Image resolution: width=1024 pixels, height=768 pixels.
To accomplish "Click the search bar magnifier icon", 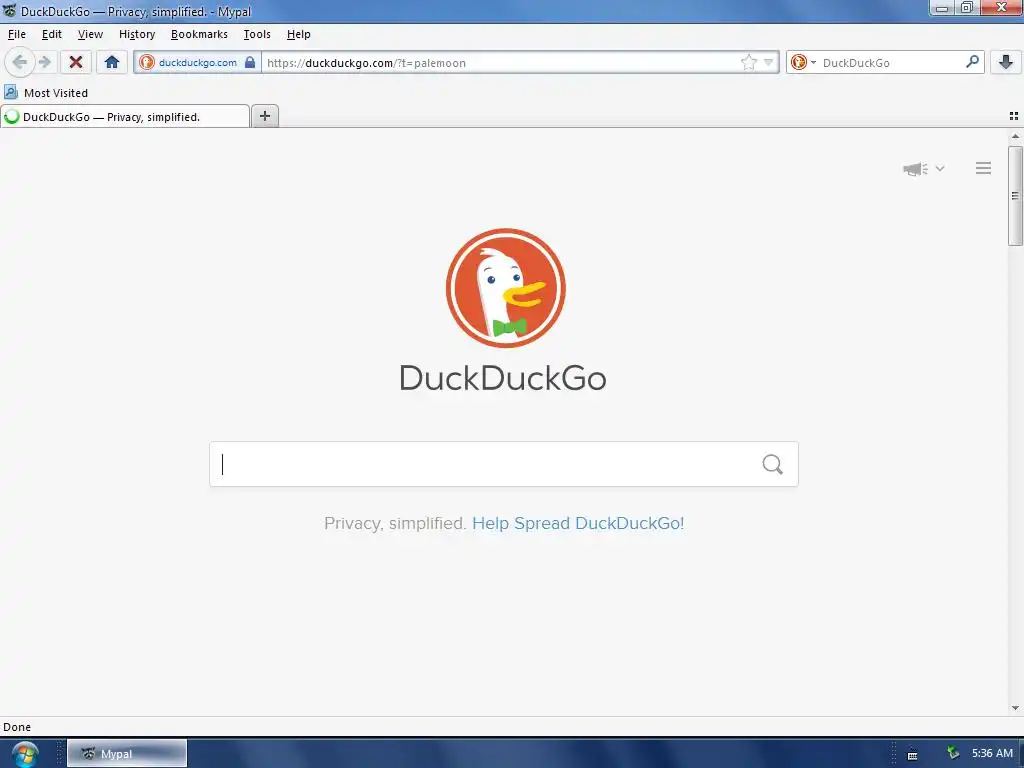I will (972, 62).
